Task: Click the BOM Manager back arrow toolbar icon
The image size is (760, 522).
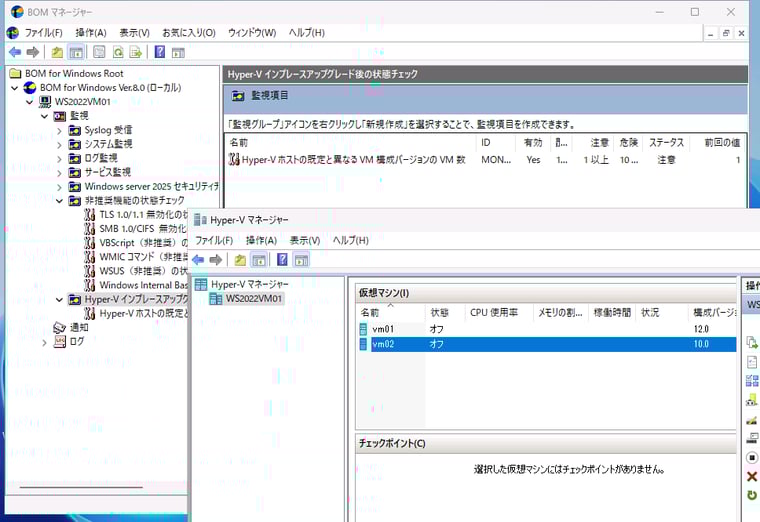Action: pos(15,52)
